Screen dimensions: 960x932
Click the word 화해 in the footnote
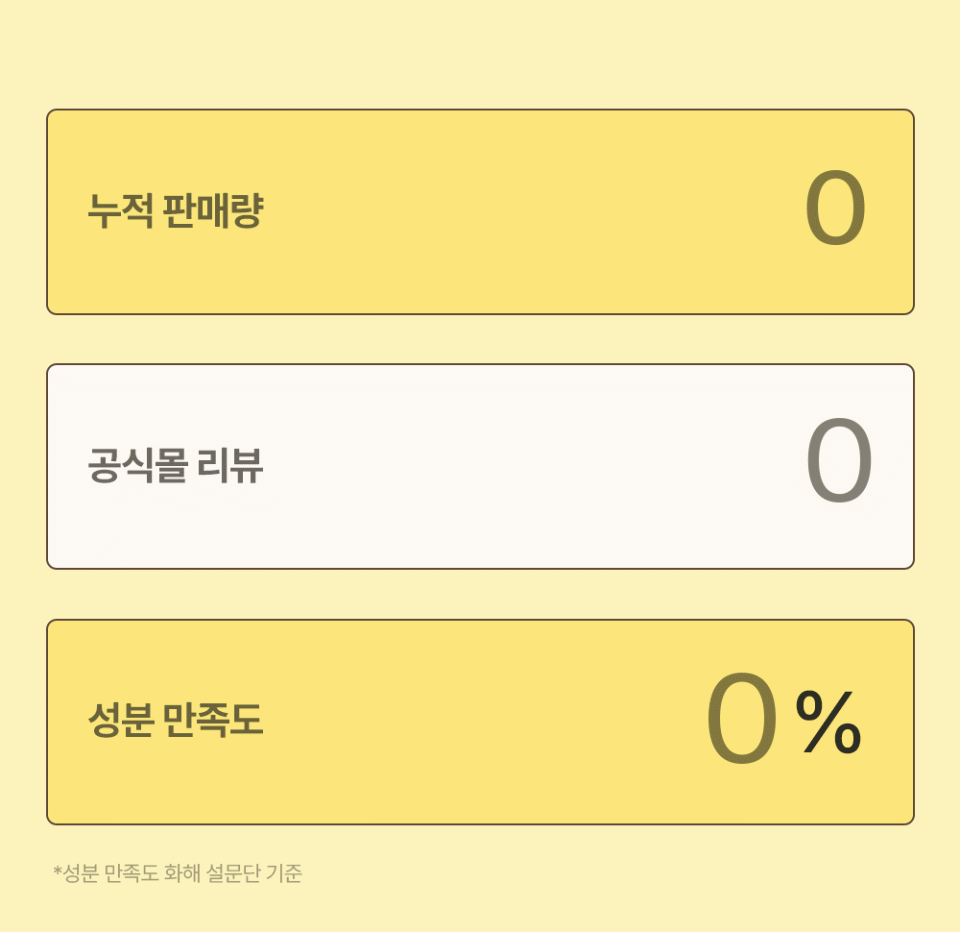point(181,873)
